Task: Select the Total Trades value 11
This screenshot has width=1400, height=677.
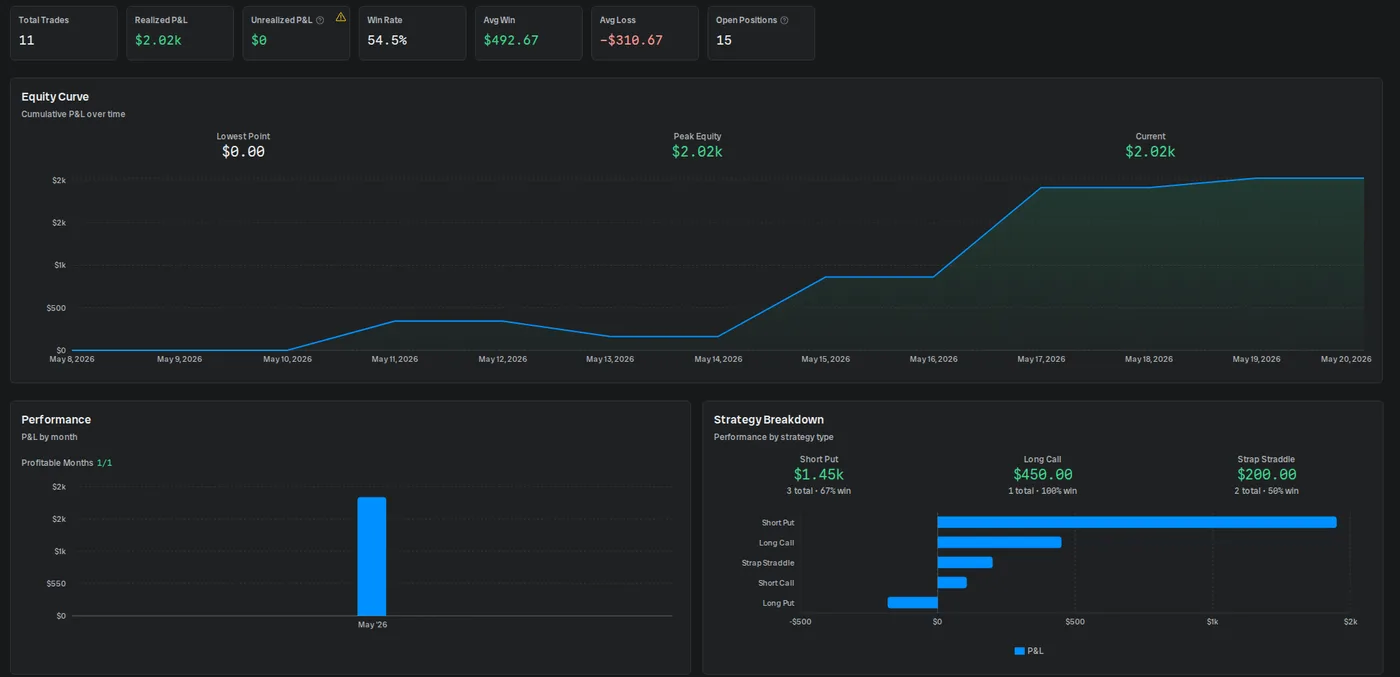Action: point(26,40)
